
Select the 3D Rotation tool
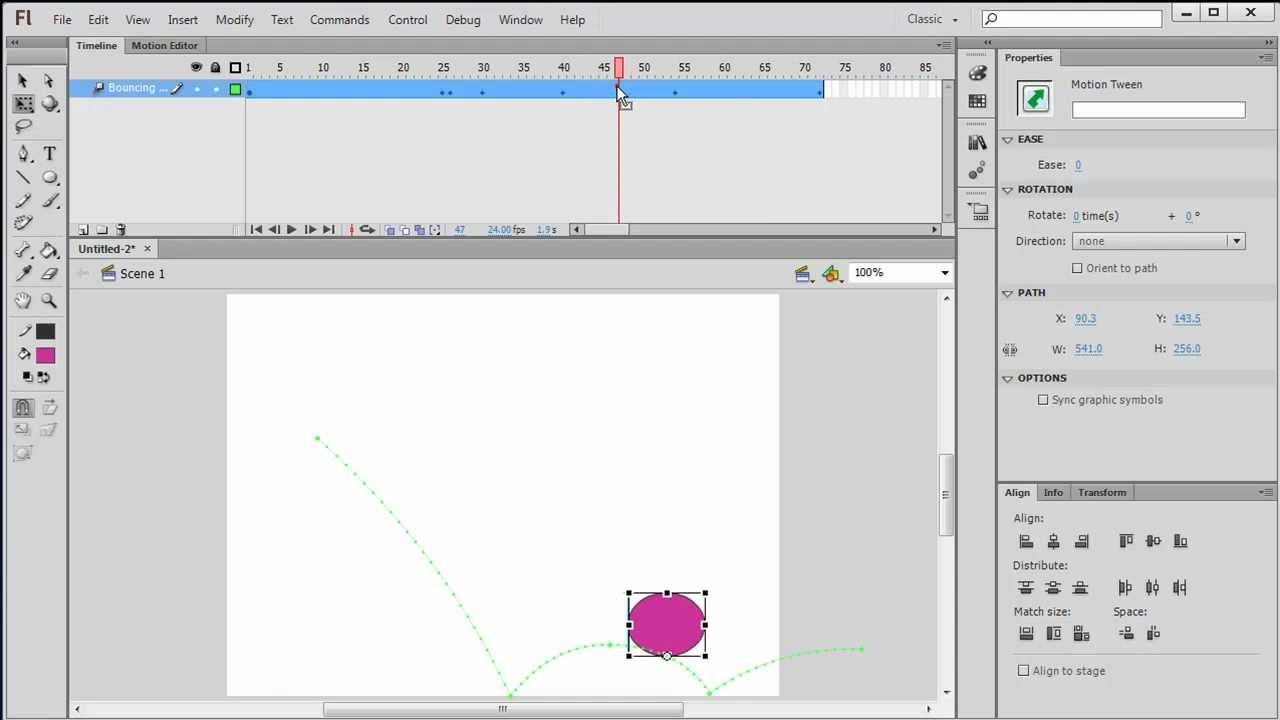(x=49, y=104)
